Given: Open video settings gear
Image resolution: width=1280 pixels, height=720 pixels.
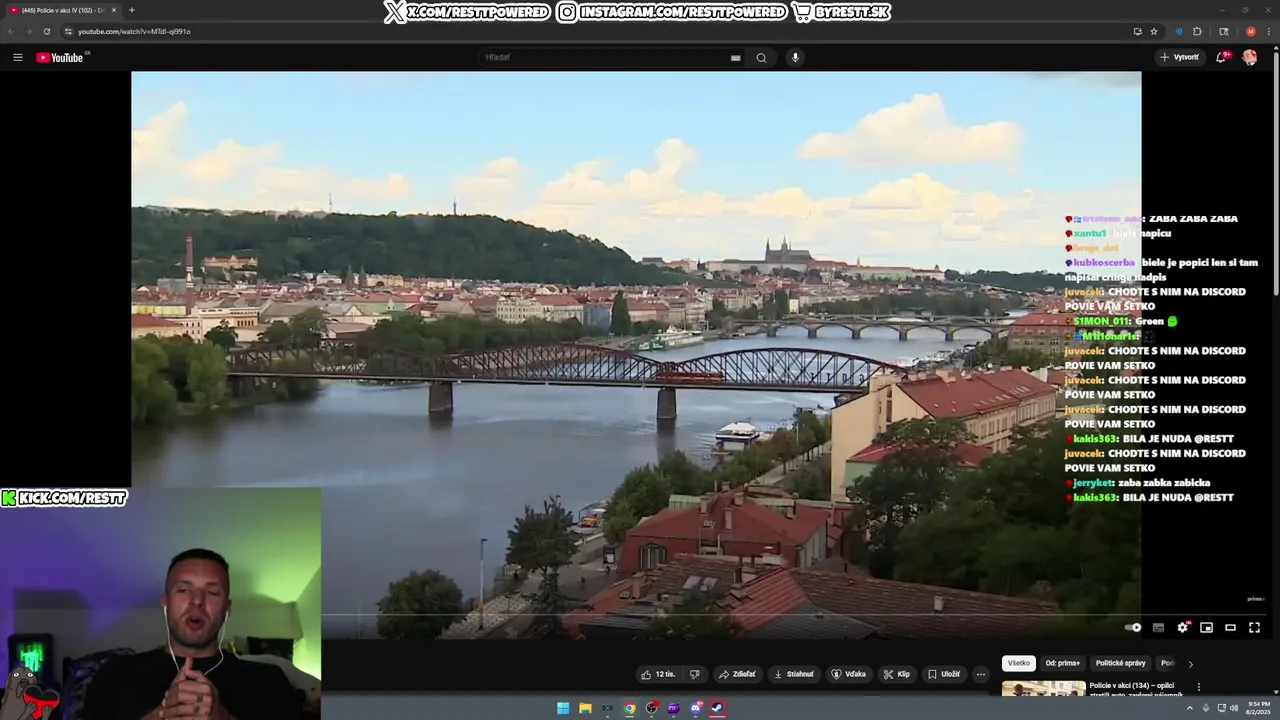Looking at the screenshot, I should tap(1183, 627).
